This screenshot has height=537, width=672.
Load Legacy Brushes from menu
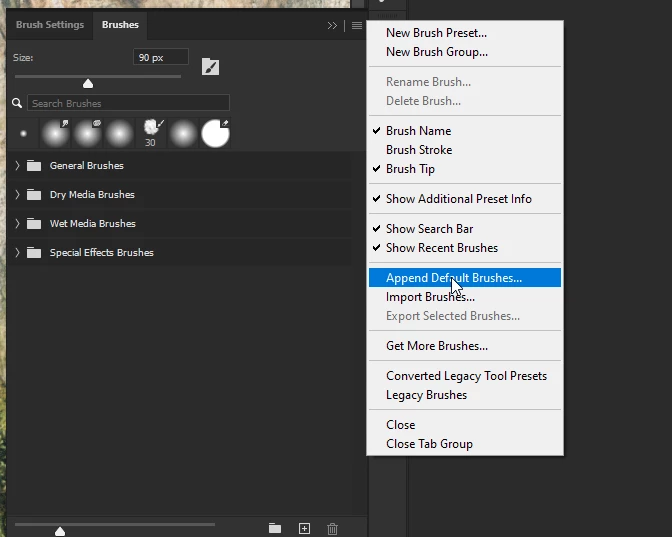click(x=465, y=395)
